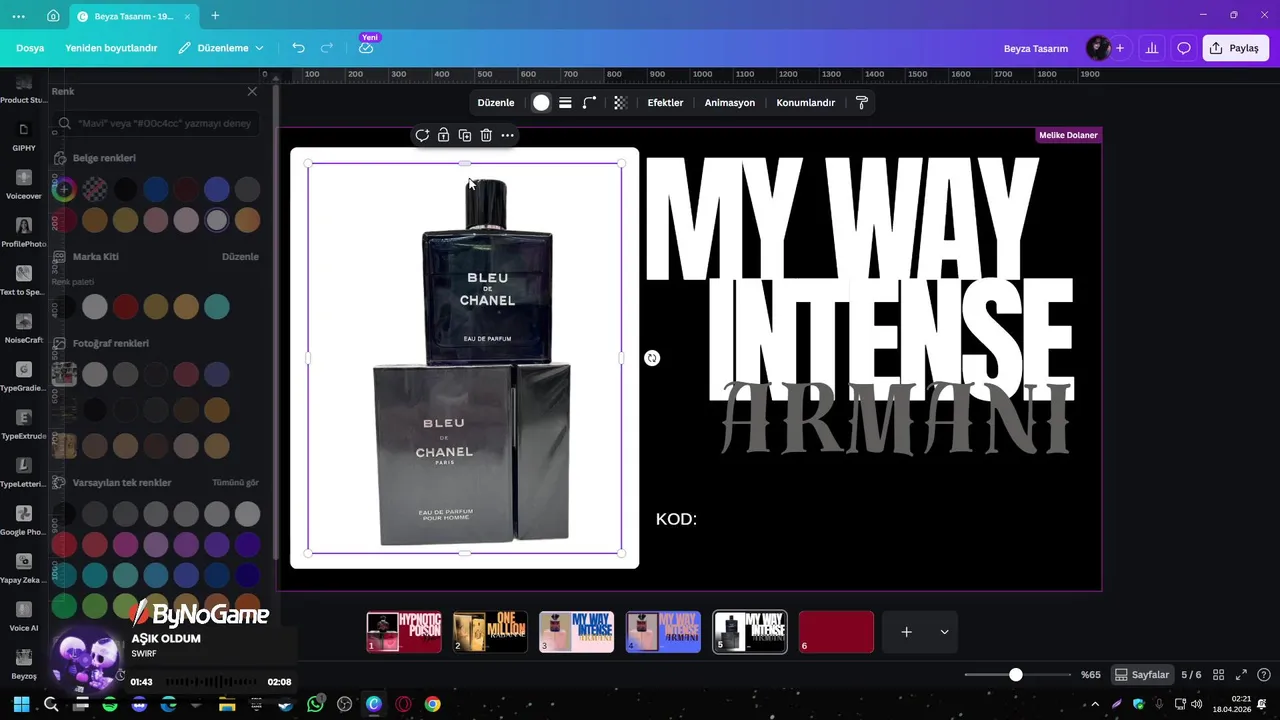Click the user avatar in header

point(1098,48)
